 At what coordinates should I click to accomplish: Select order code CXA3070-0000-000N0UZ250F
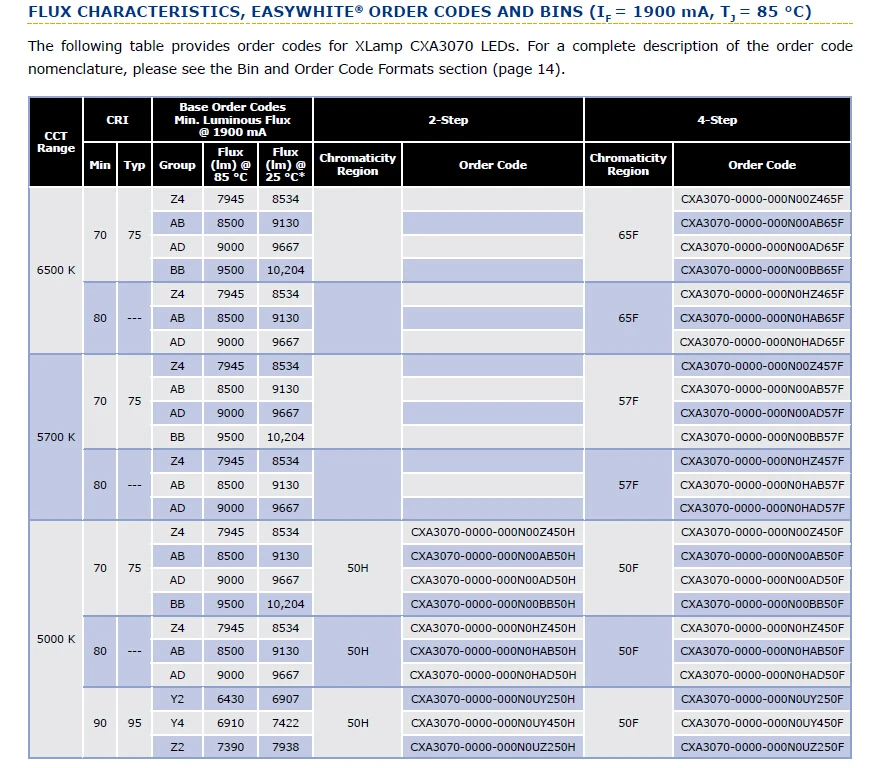point(762,747)
